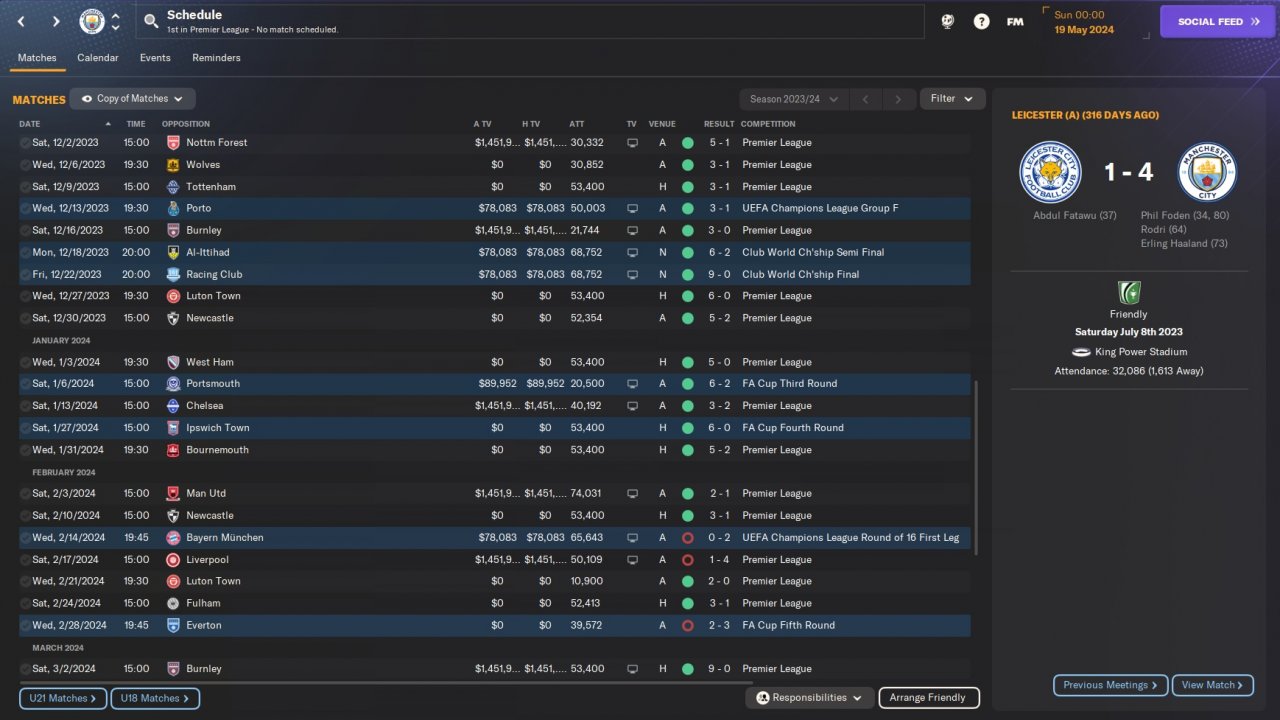This screenshot has width=1280, height=720.
Task: Open the Copy of Matches view dropdown
Action: coord(132,99)
